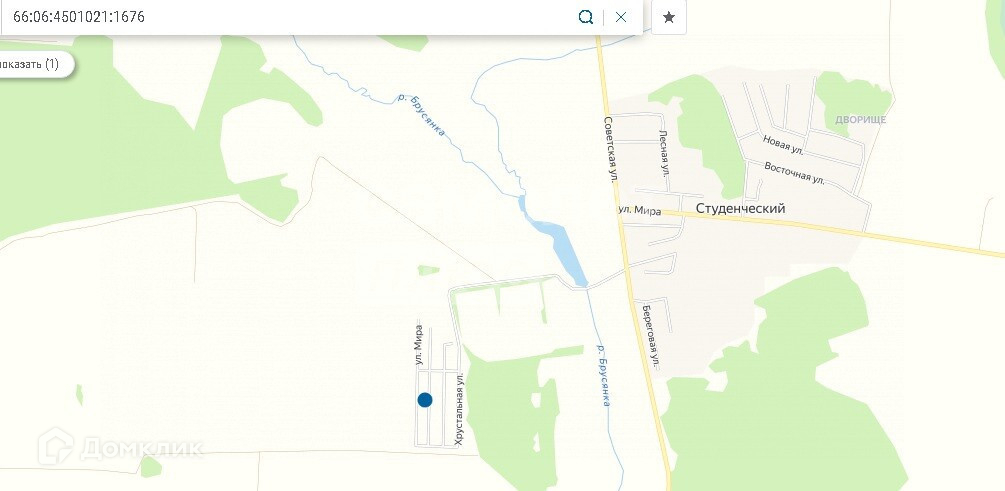Click the Восточная ул. street label

[794, 173]
